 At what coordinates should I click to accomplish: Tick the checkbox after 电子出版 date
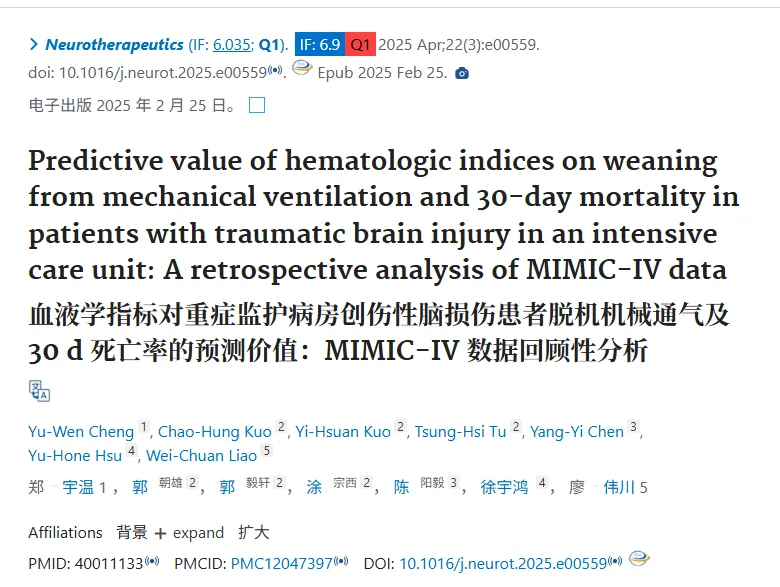click(257, 105)
